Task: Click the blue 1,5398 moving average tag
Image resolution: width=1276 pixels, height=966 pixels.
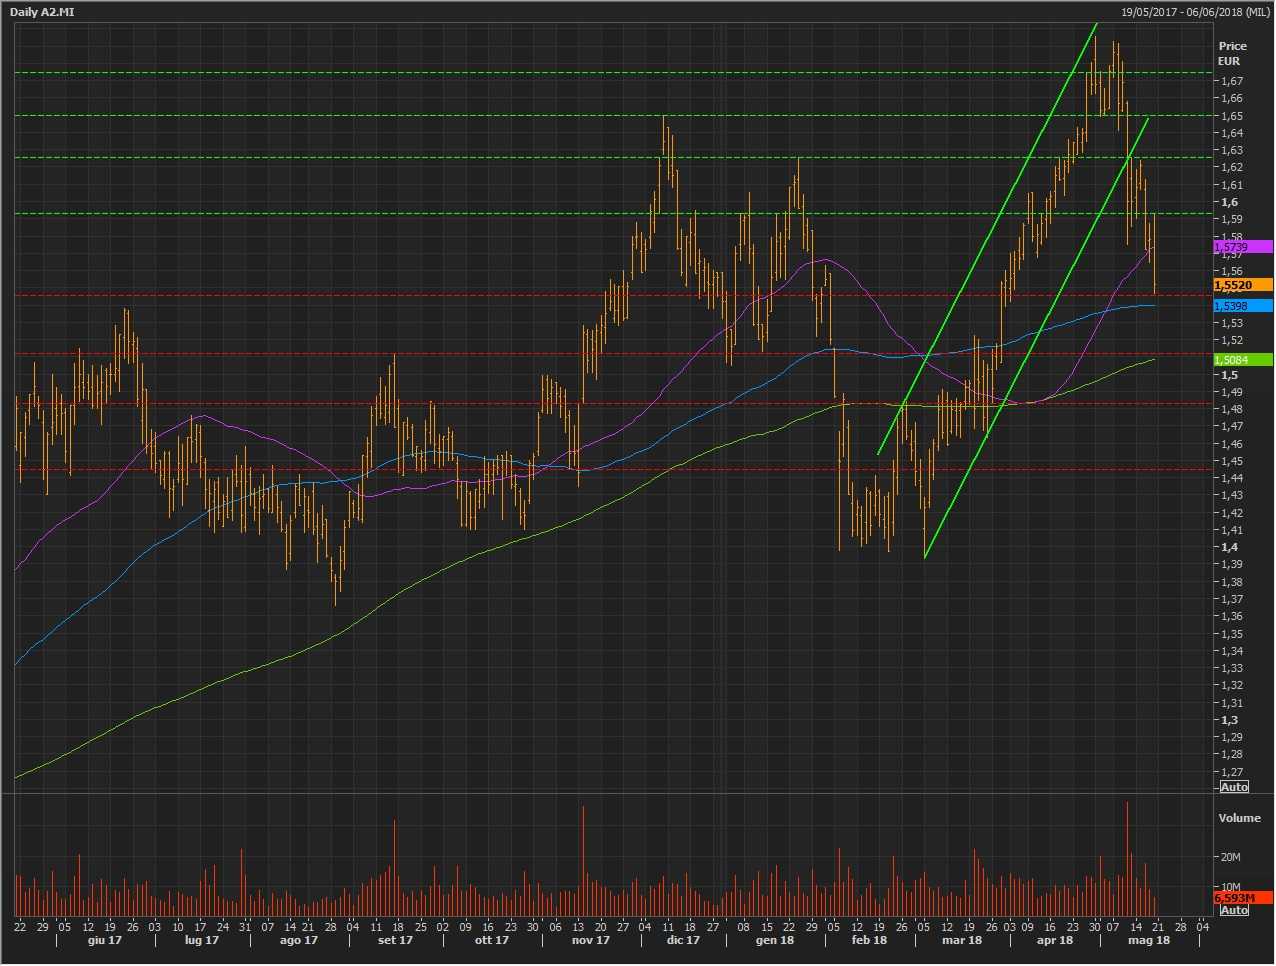Action: [1242, 306]
